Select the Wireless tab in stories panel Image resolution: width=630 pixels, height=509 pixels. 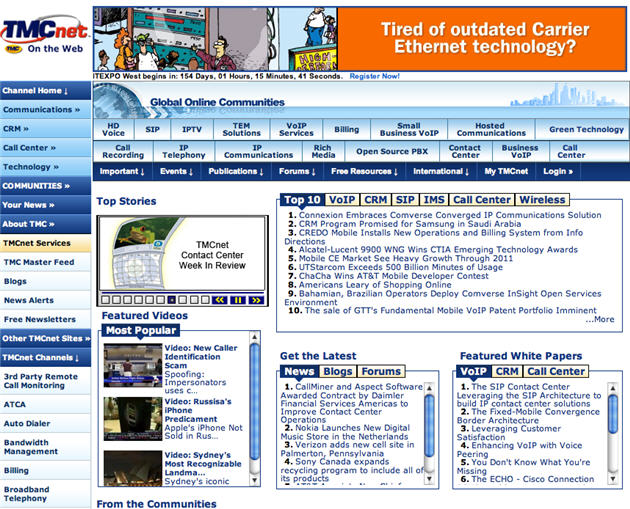coord(542,199)
